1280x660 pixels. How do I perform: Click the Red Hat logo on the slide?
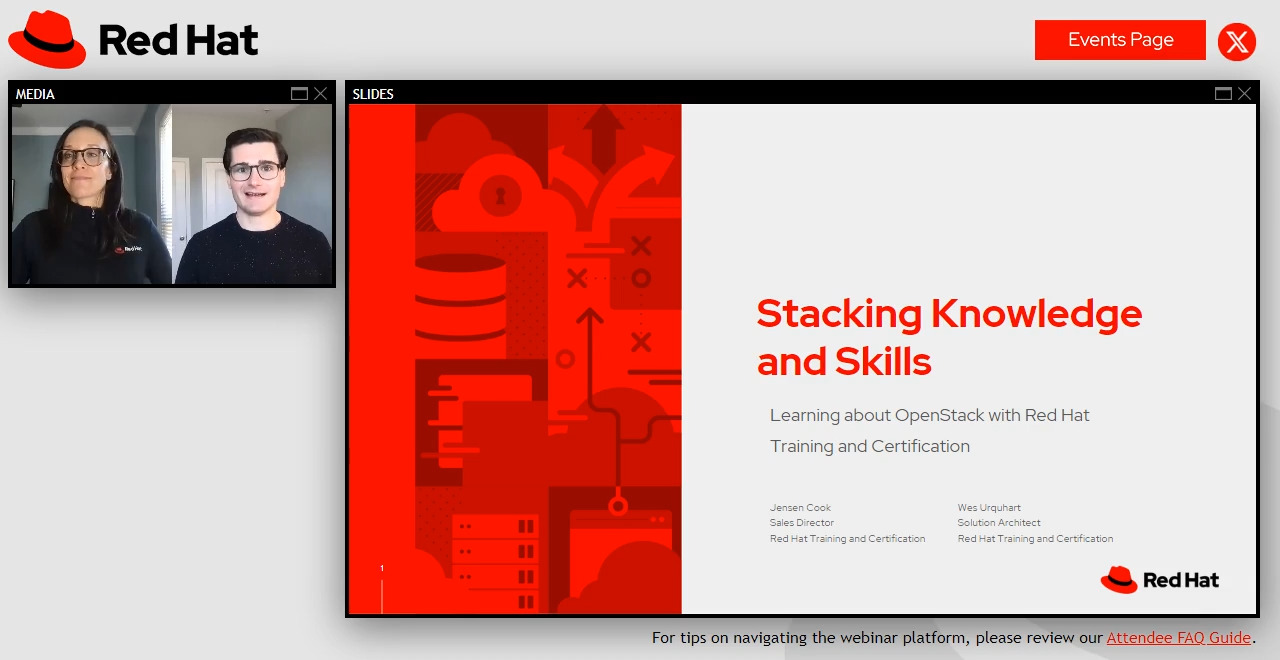click(1159, 580)
